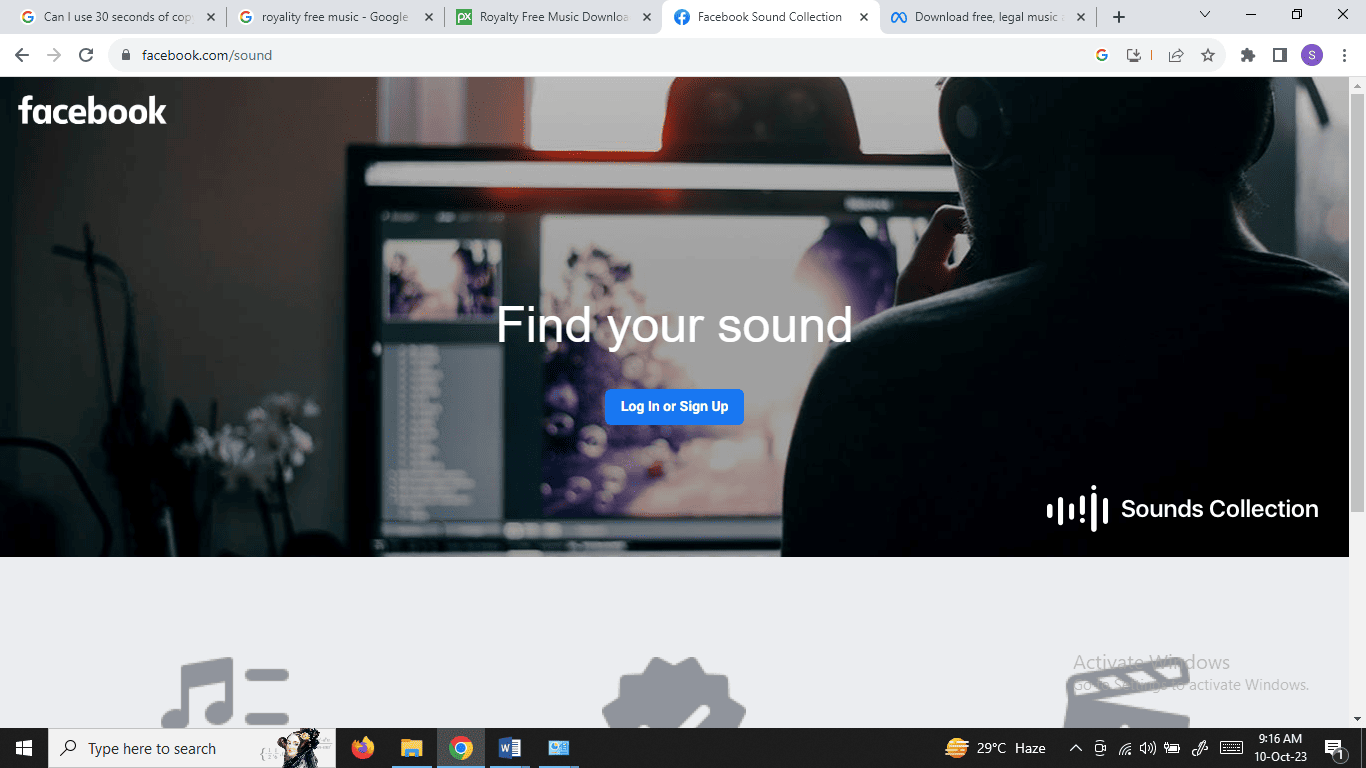Click the Log In or Sign Up button
The width and height of the screenshot is (1366, 768).
tap(674, 406)
